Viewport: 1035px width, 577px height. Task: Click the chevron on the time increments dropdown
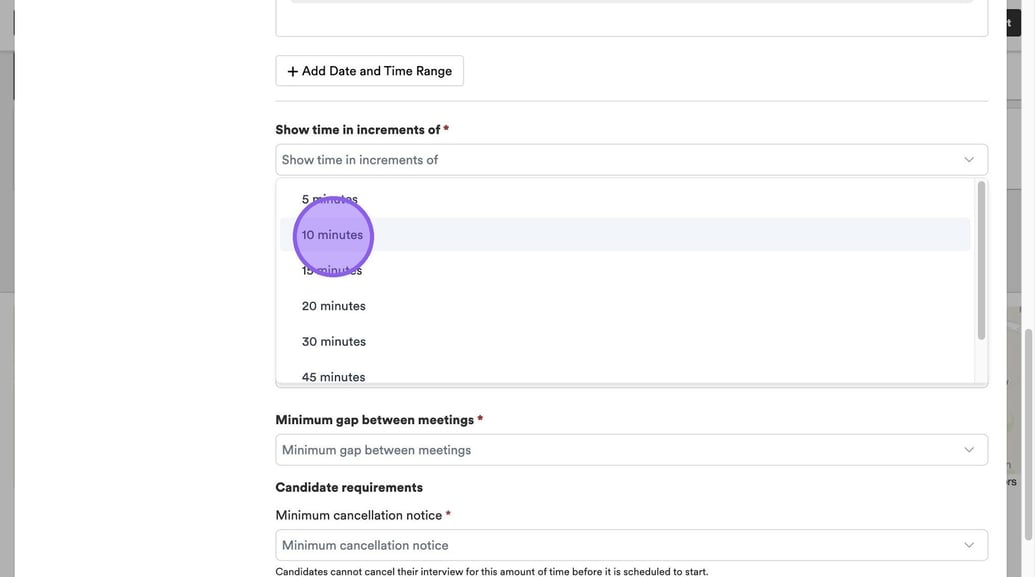click(968, 160)
